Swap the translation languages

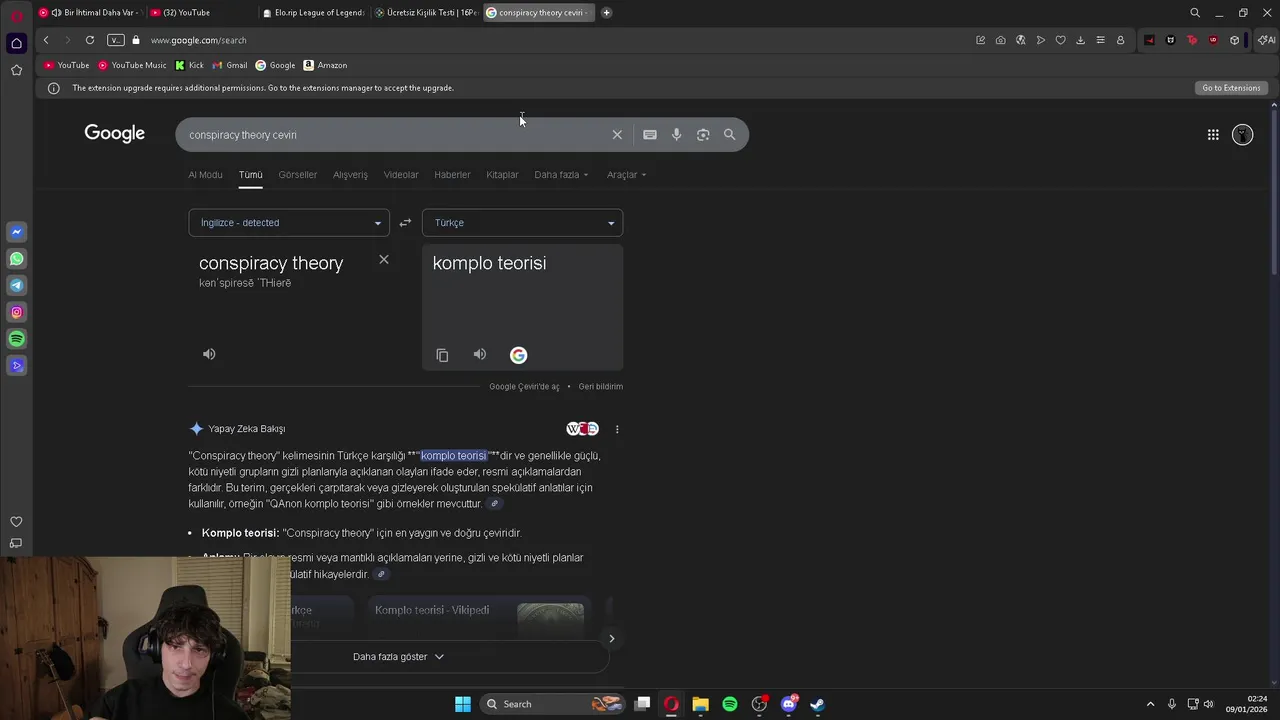(x=405, y=223)
